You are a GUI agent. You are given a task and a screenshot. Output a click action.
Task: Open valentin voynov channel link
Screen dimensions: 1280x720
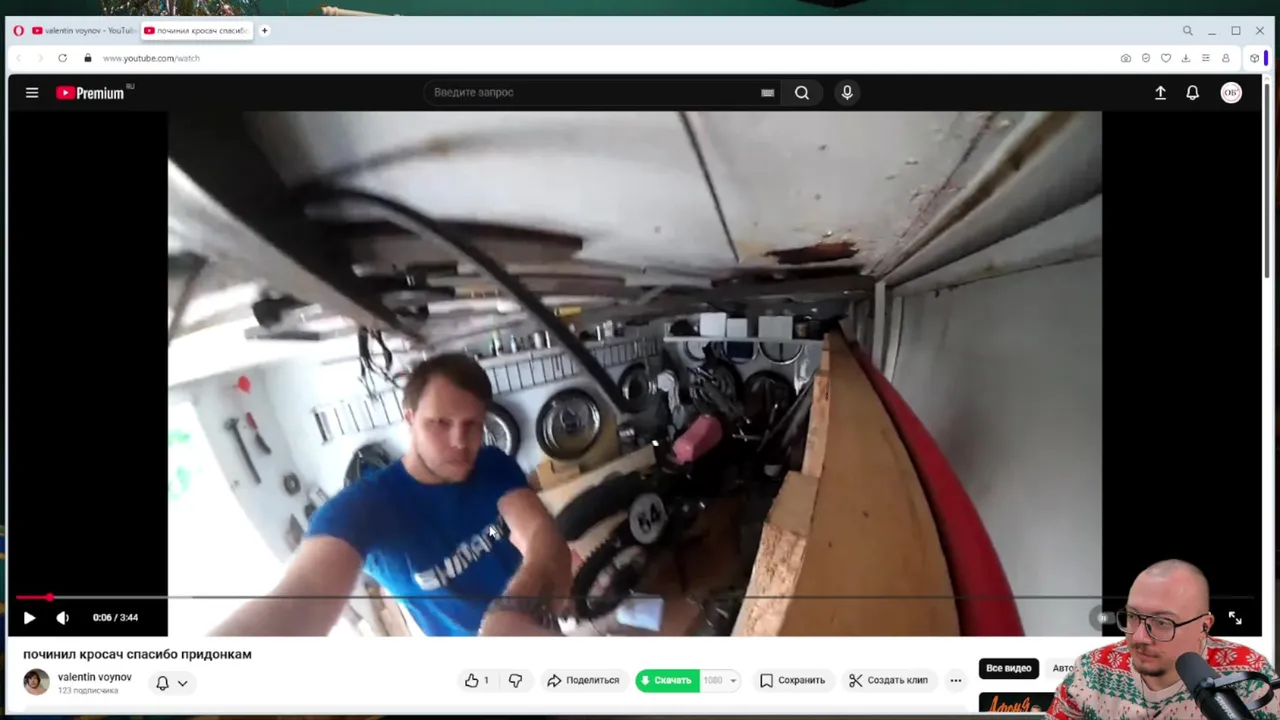click(x=94, y=677)
